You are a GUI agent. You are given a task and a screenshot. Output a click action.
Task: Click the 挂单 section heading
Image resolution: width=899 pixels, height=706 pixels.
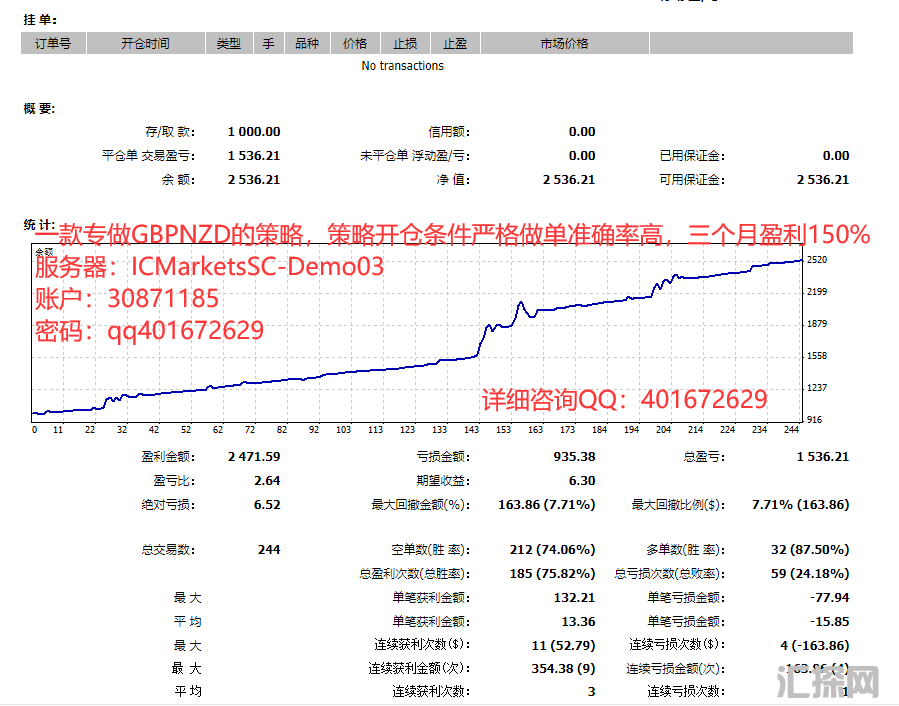point(40,19)
